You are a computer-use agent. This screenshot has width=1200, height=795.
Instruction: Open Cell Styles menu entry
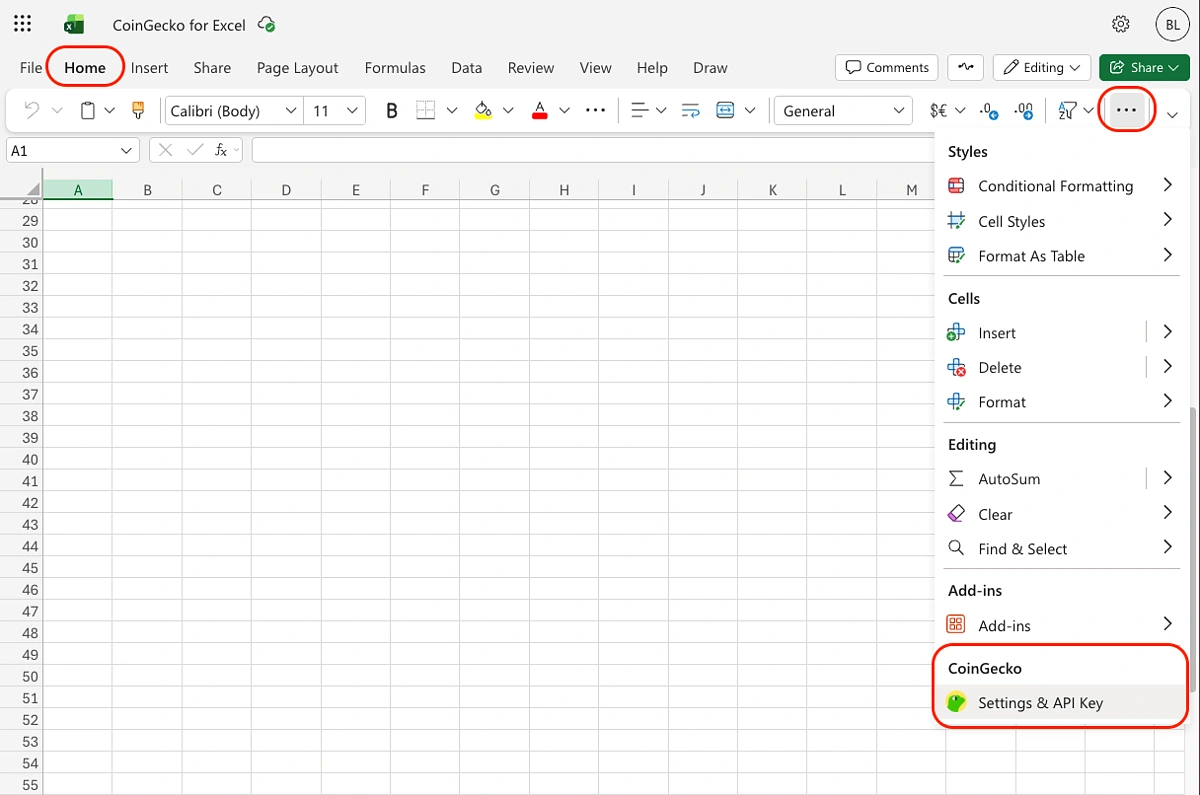1061,221
